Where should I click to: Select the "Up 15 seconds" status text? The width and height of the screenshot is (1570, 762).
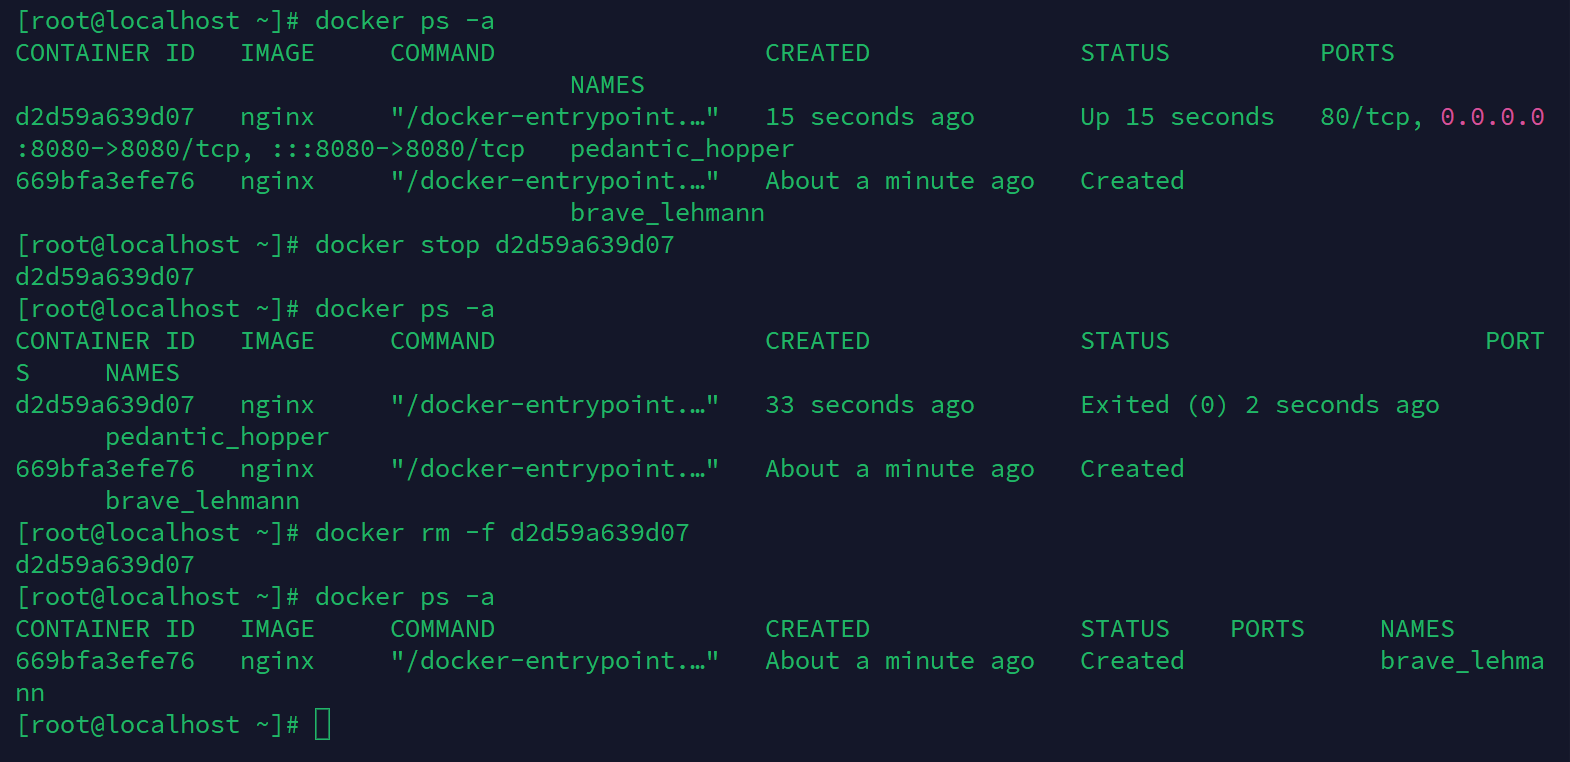1177,117
